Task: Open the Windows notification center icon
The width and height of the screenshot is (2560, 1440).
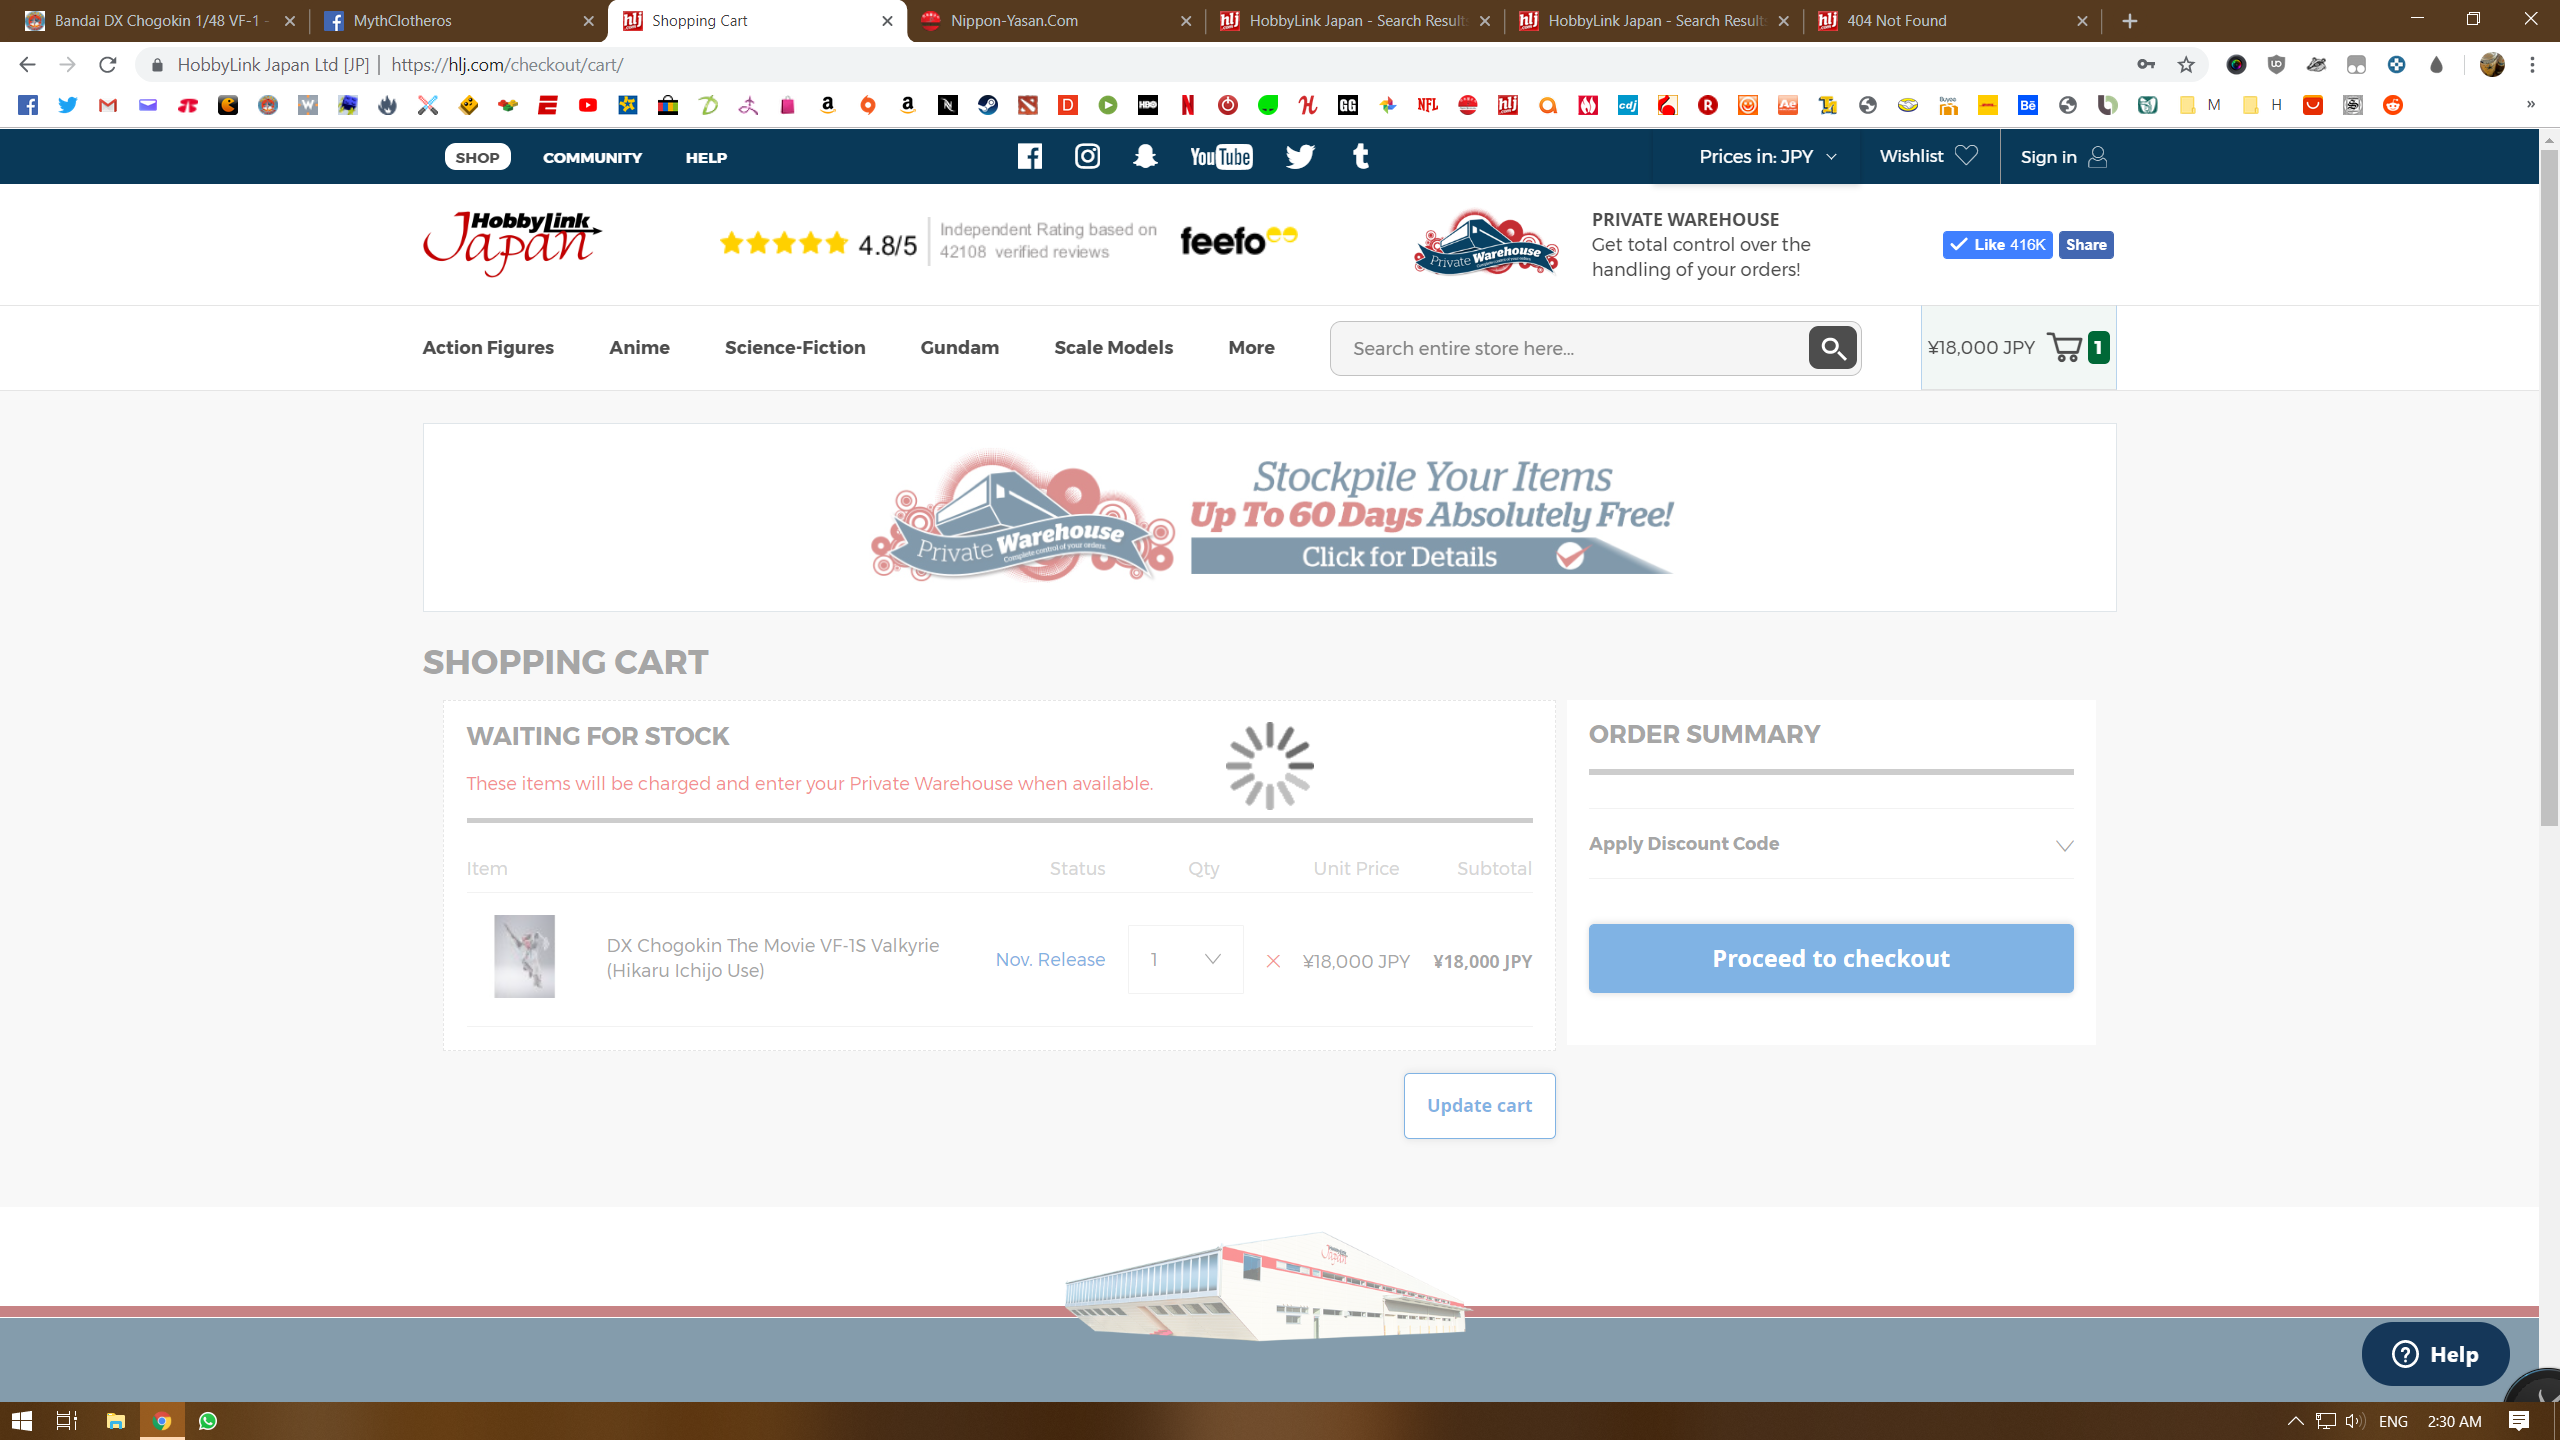Action: pos(2519,1421)
